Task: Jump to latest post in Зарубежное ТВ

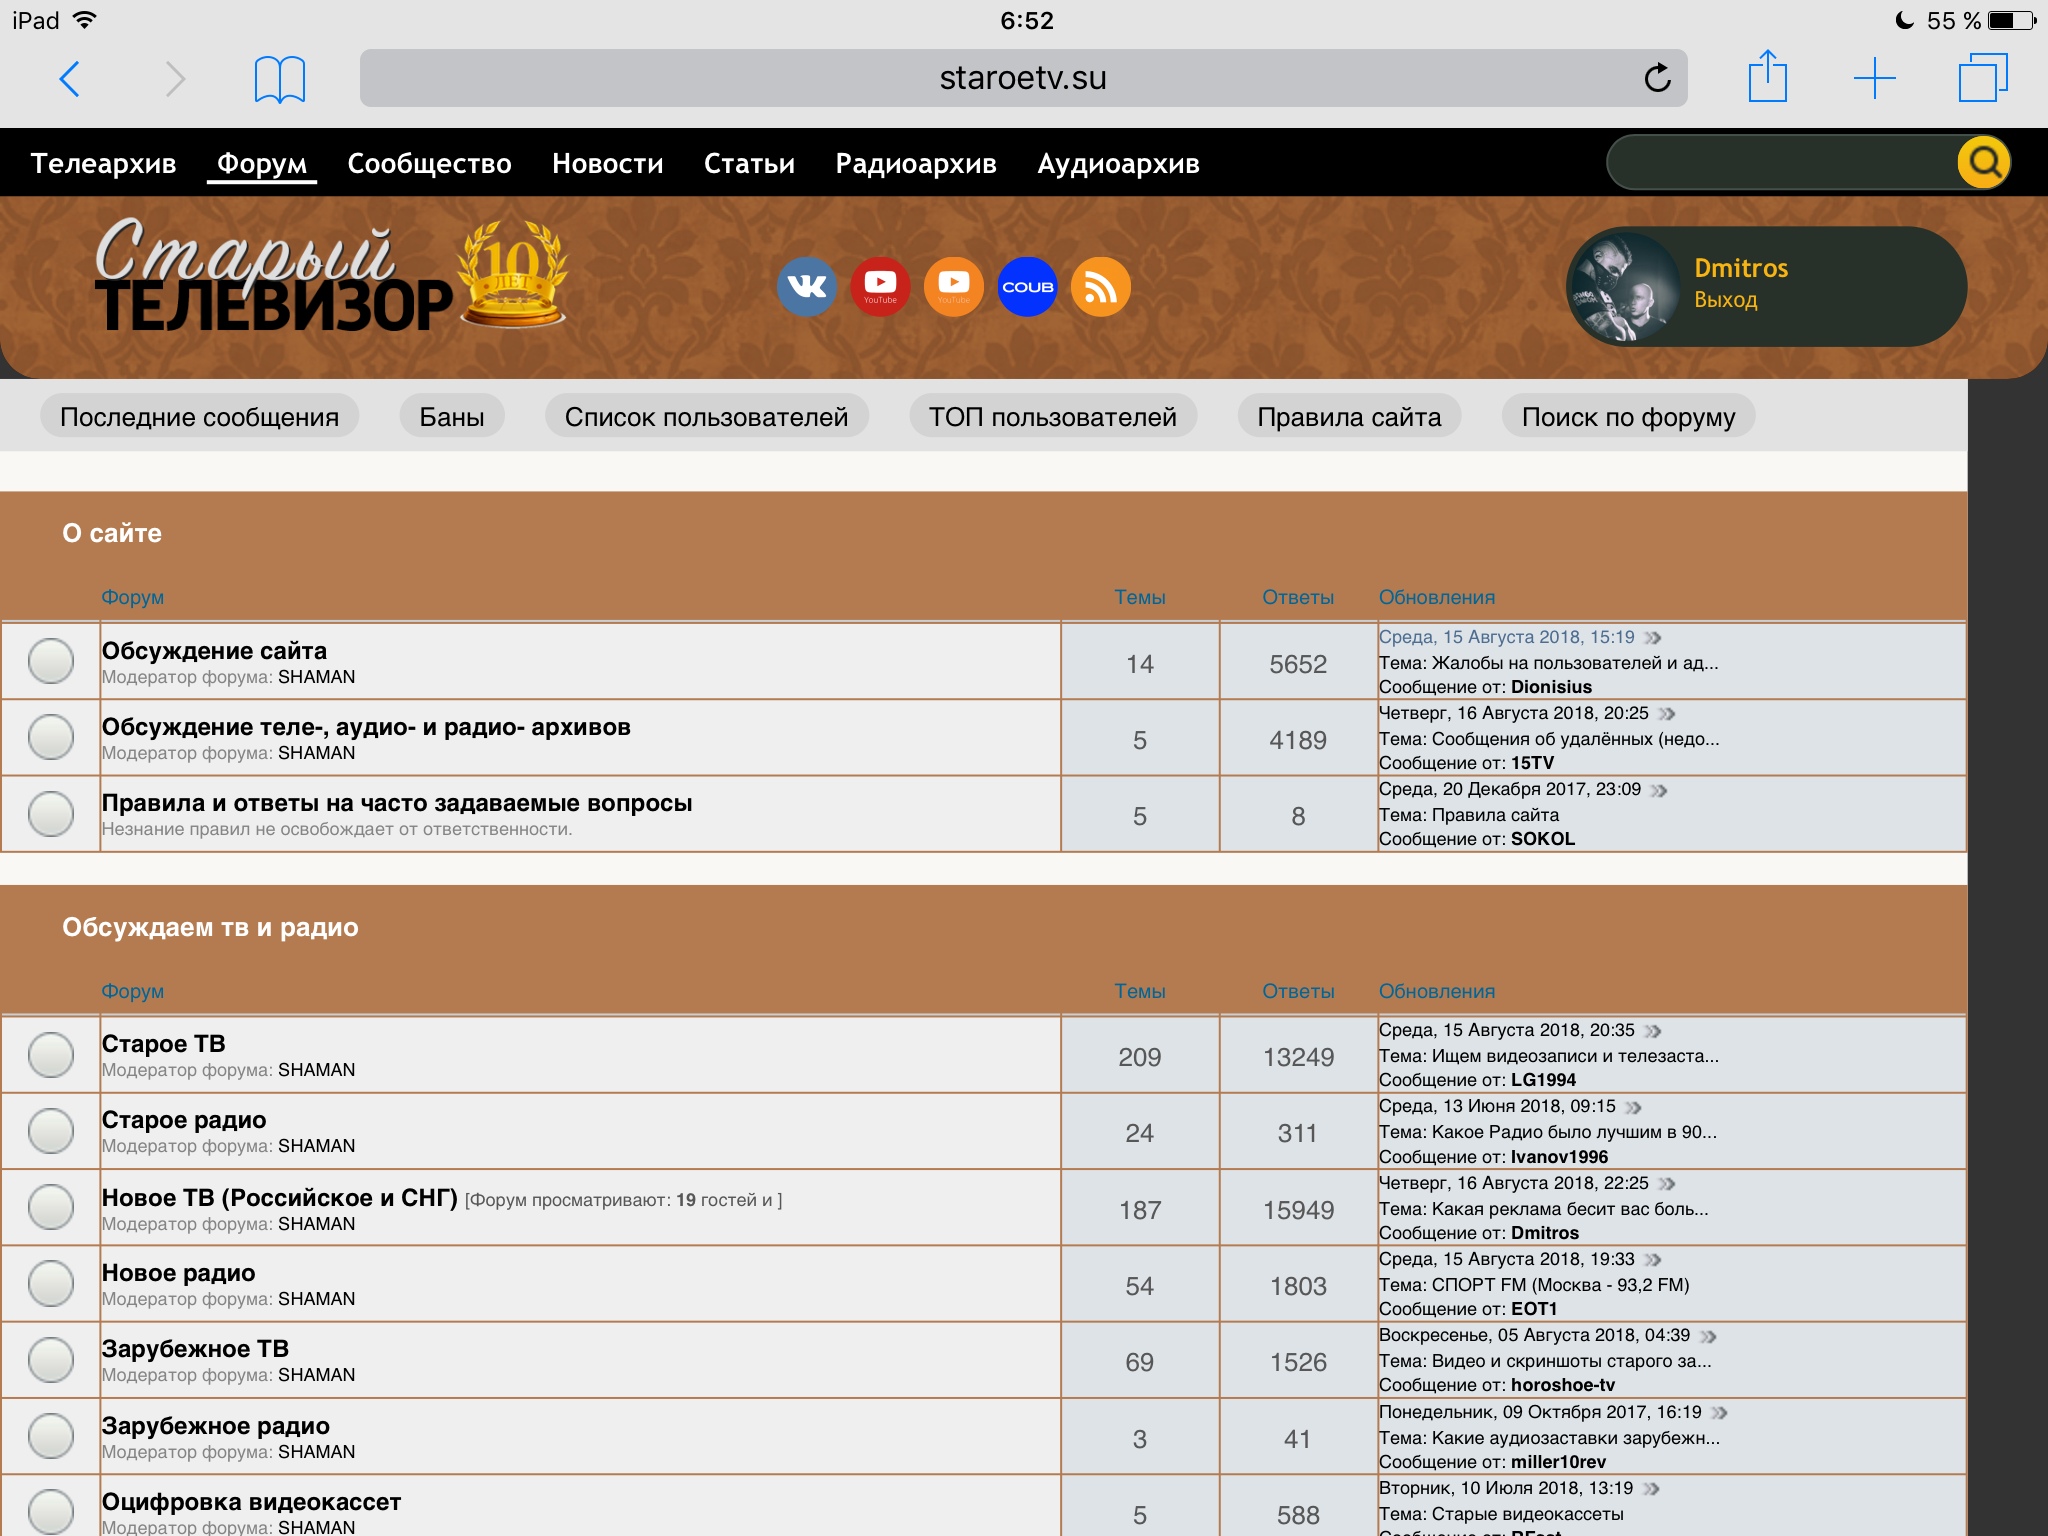Action: coord(1708,1336)
